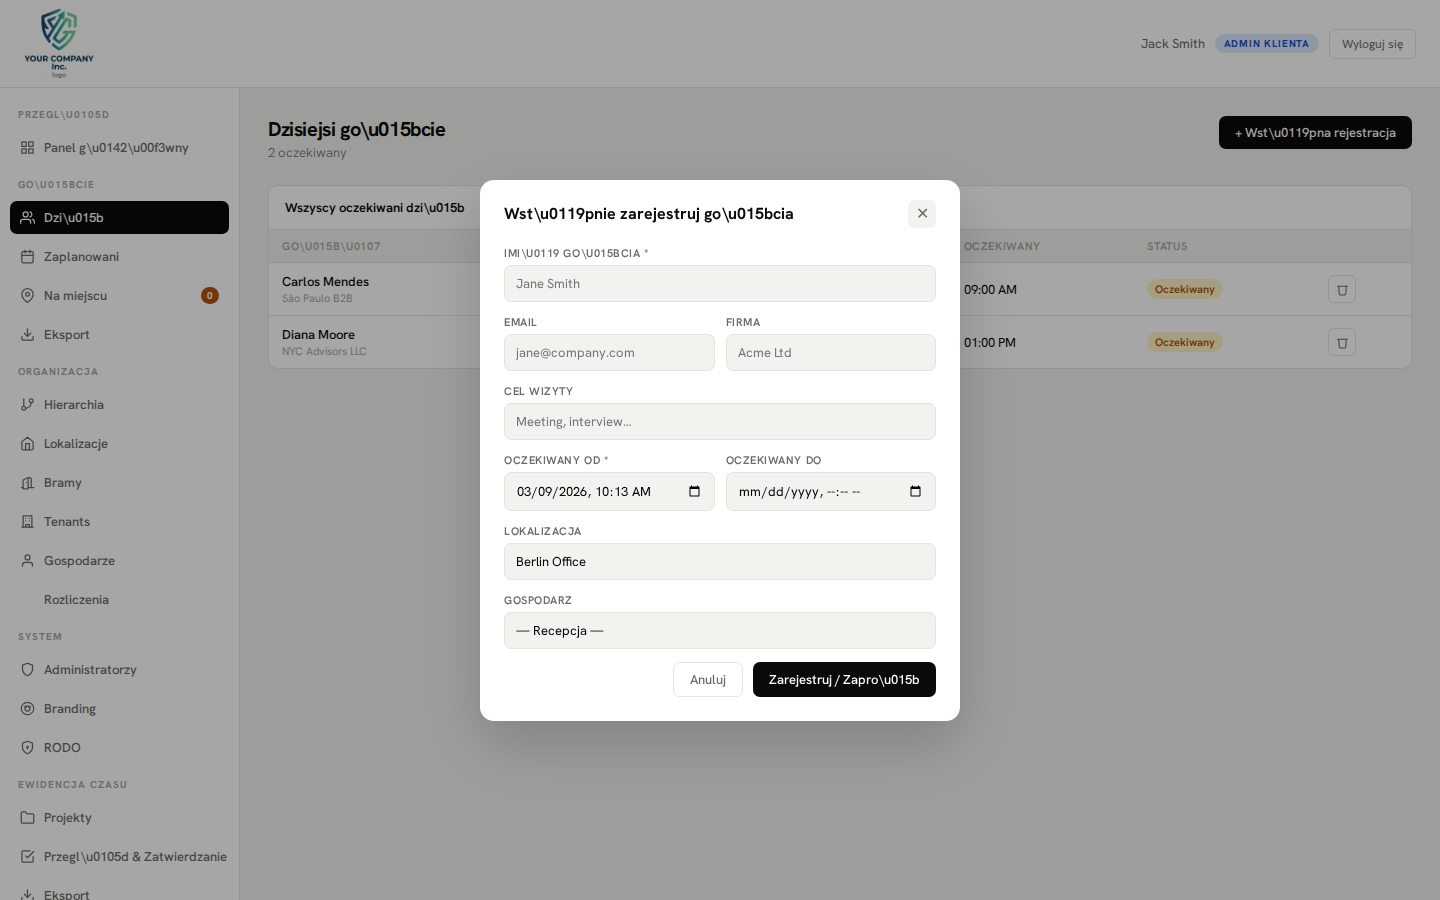The height and width of the screenshot is (900, 1440).
Task: Select the Gospodarze person icon
Action: [x=28, y=560]
